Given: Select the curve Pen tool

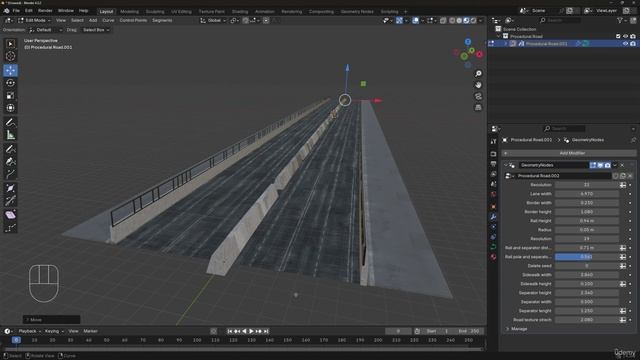Looking at the screenshot, I should [11, 162].
